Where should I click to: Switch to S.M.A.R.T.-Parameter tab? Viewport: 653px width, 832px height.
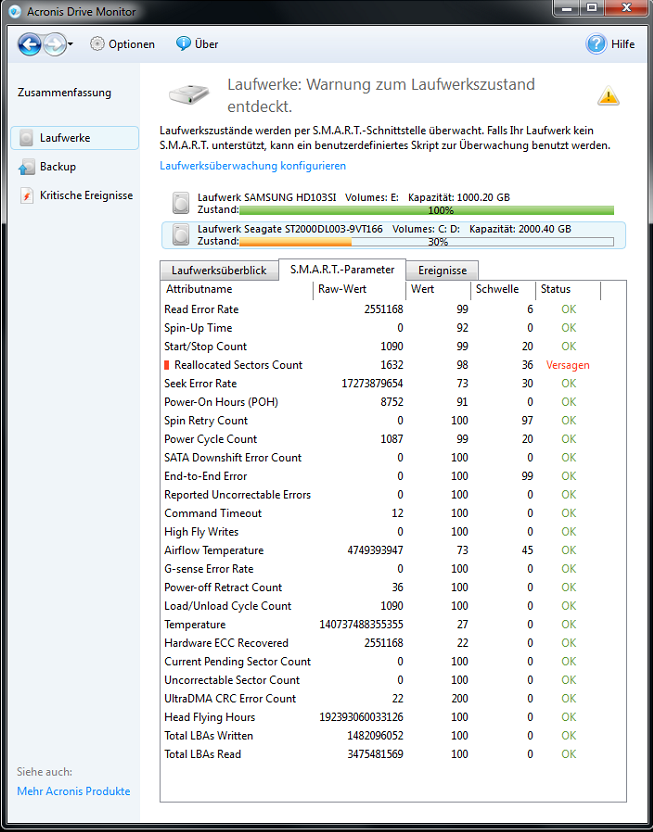[342, 269]
